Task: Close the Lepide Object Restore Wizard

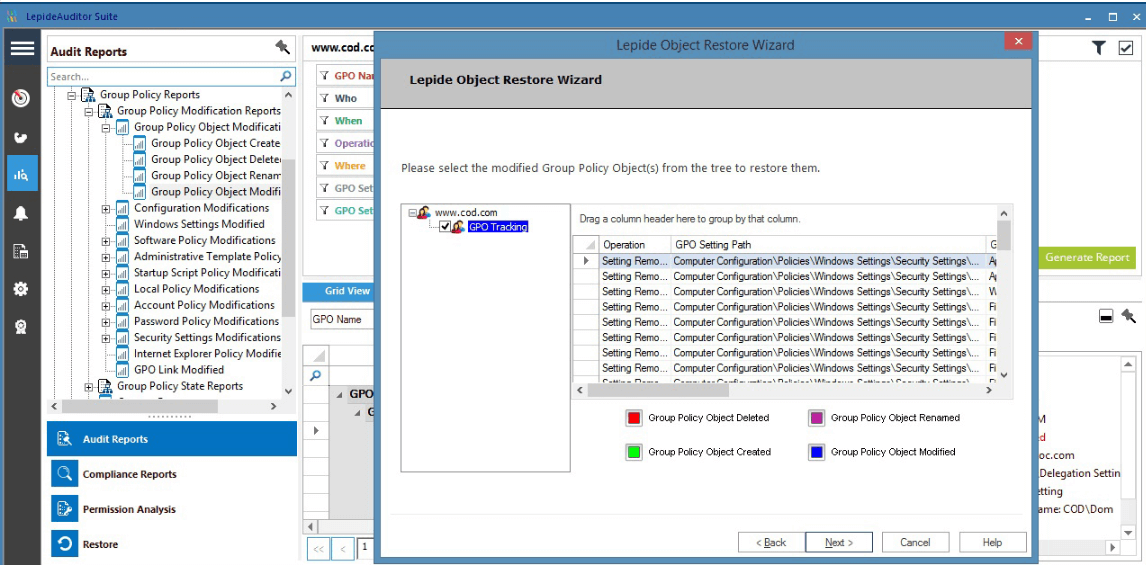Action: click(x=1018, y=42)
